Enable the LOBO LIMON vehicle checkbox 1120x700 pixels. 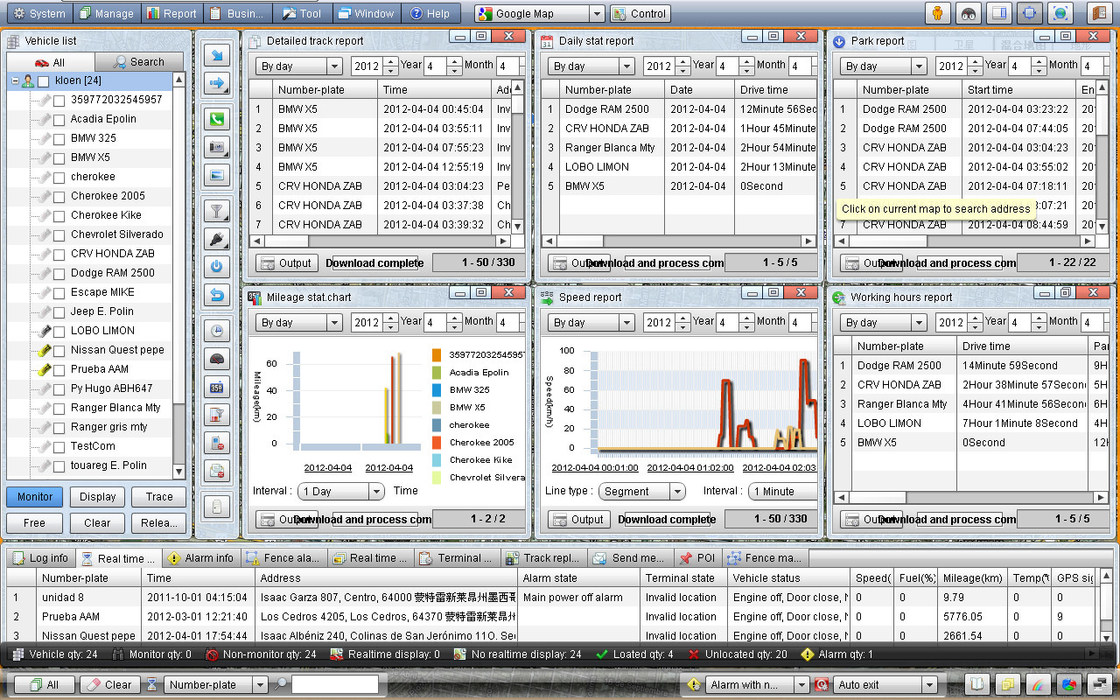(59, 331)
